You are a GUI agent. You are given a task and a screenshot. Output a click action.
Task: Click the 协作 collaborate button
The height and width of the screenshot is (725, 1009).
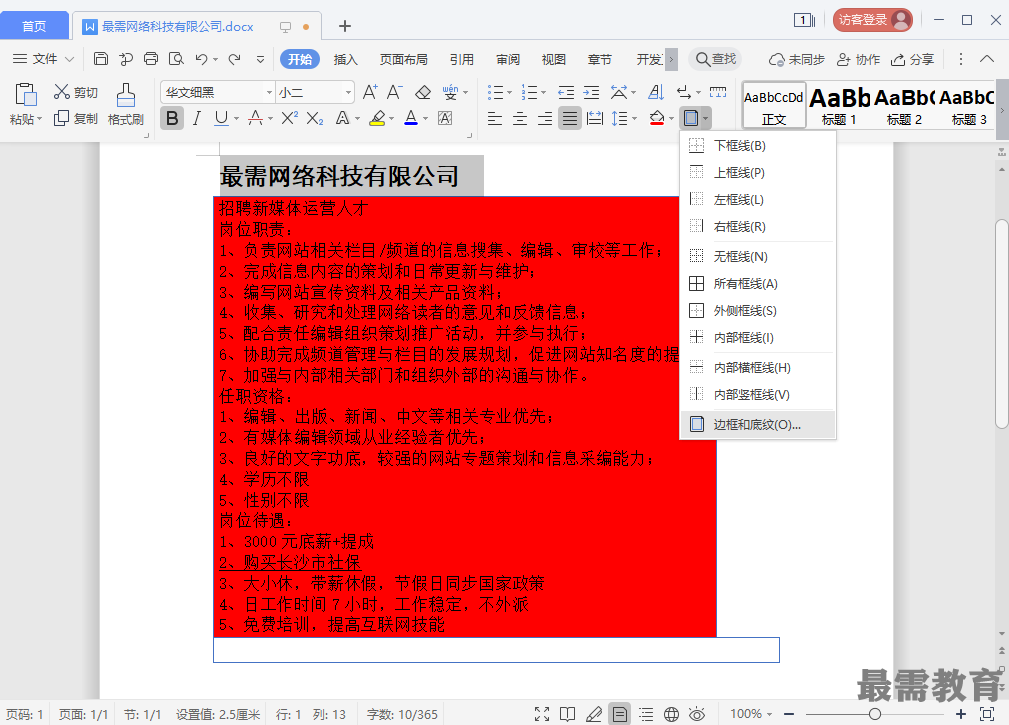point(858,59)
